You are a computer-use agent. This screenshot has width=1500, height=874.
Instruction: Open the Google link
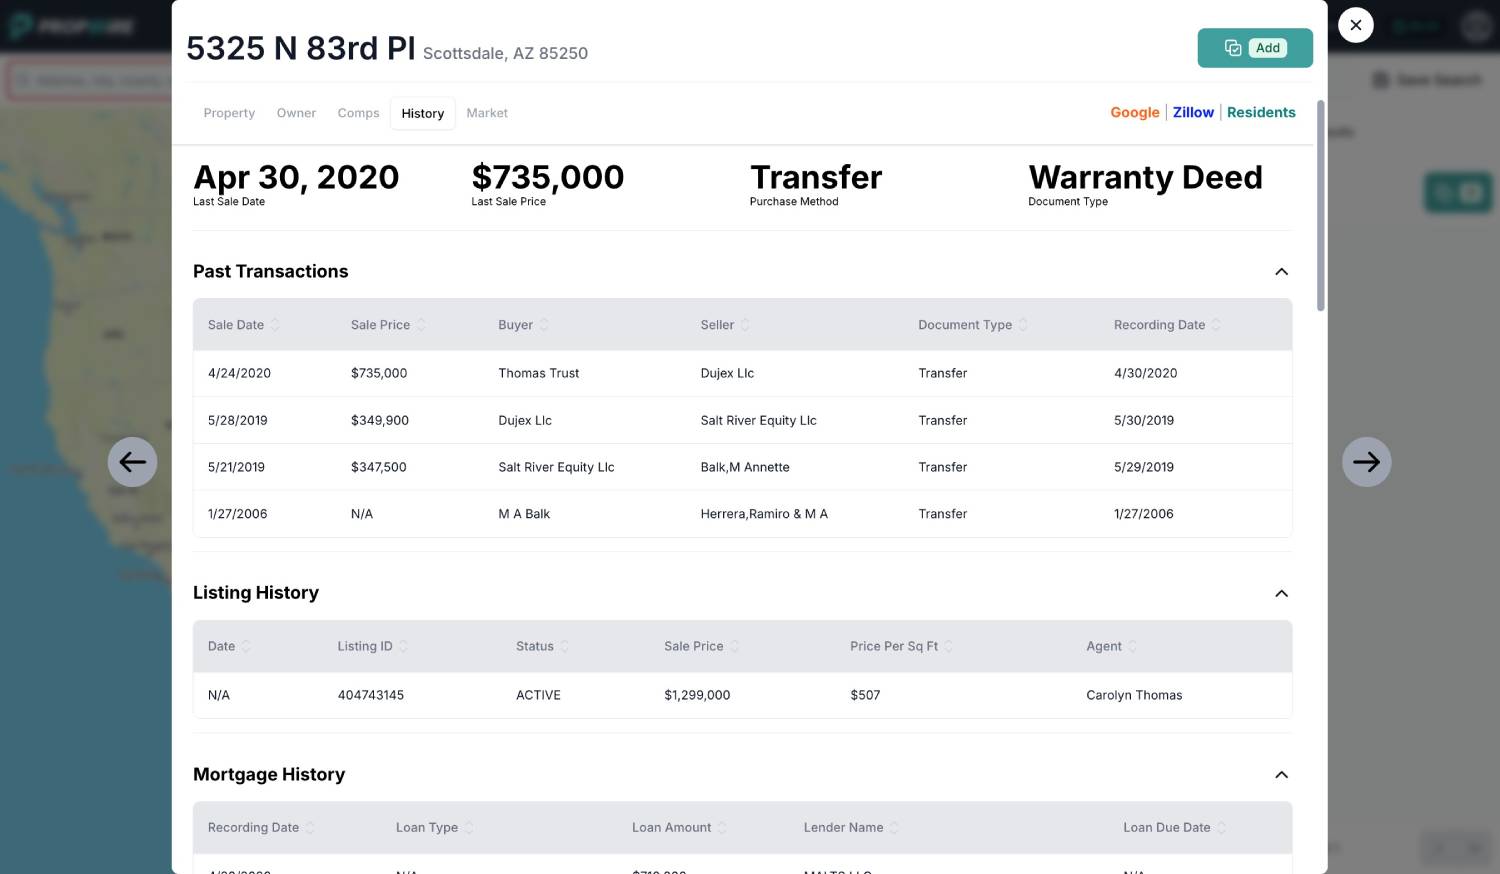click(1134, 112)
